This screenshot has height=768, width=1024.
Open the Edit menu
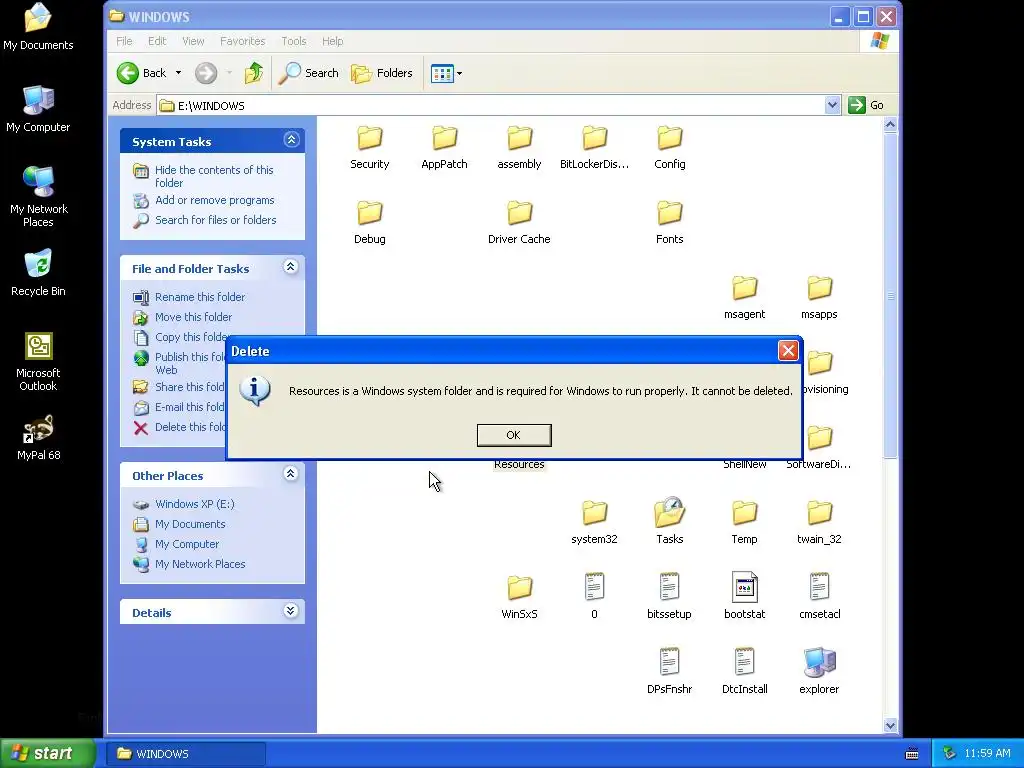[157, 41]
